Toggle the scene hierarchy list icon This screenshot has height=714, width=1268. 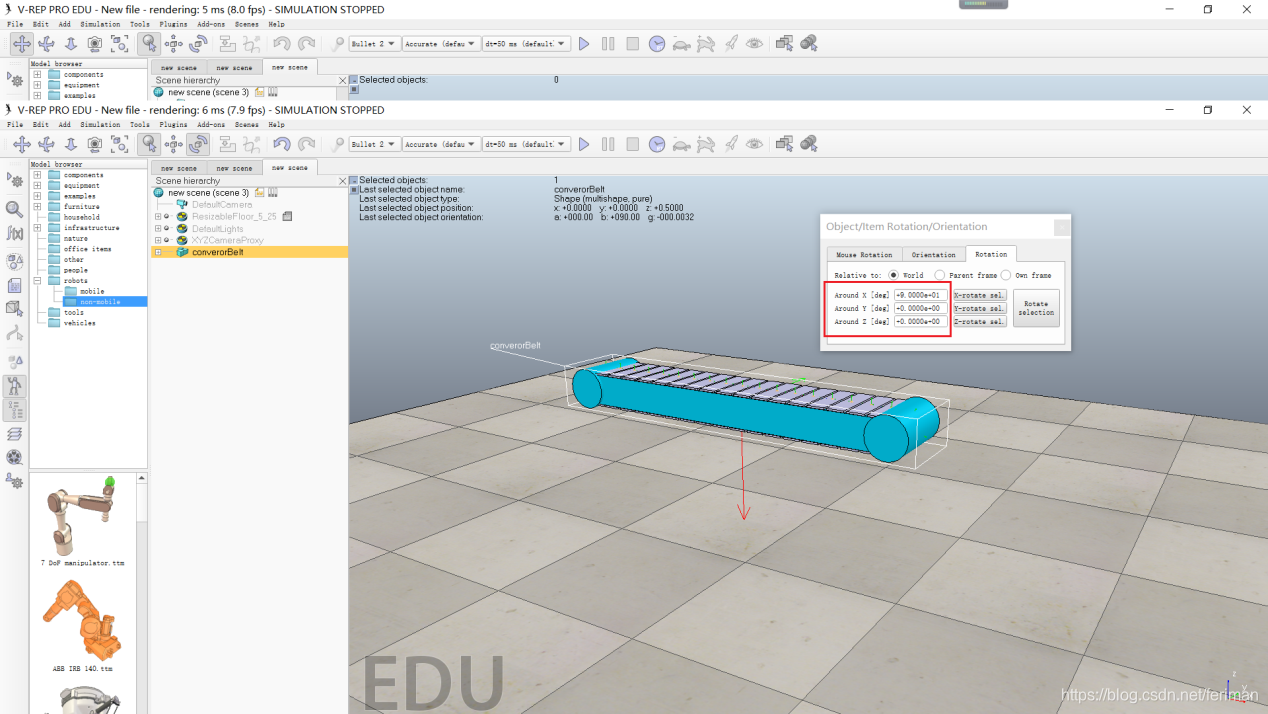tap(14, 410)
